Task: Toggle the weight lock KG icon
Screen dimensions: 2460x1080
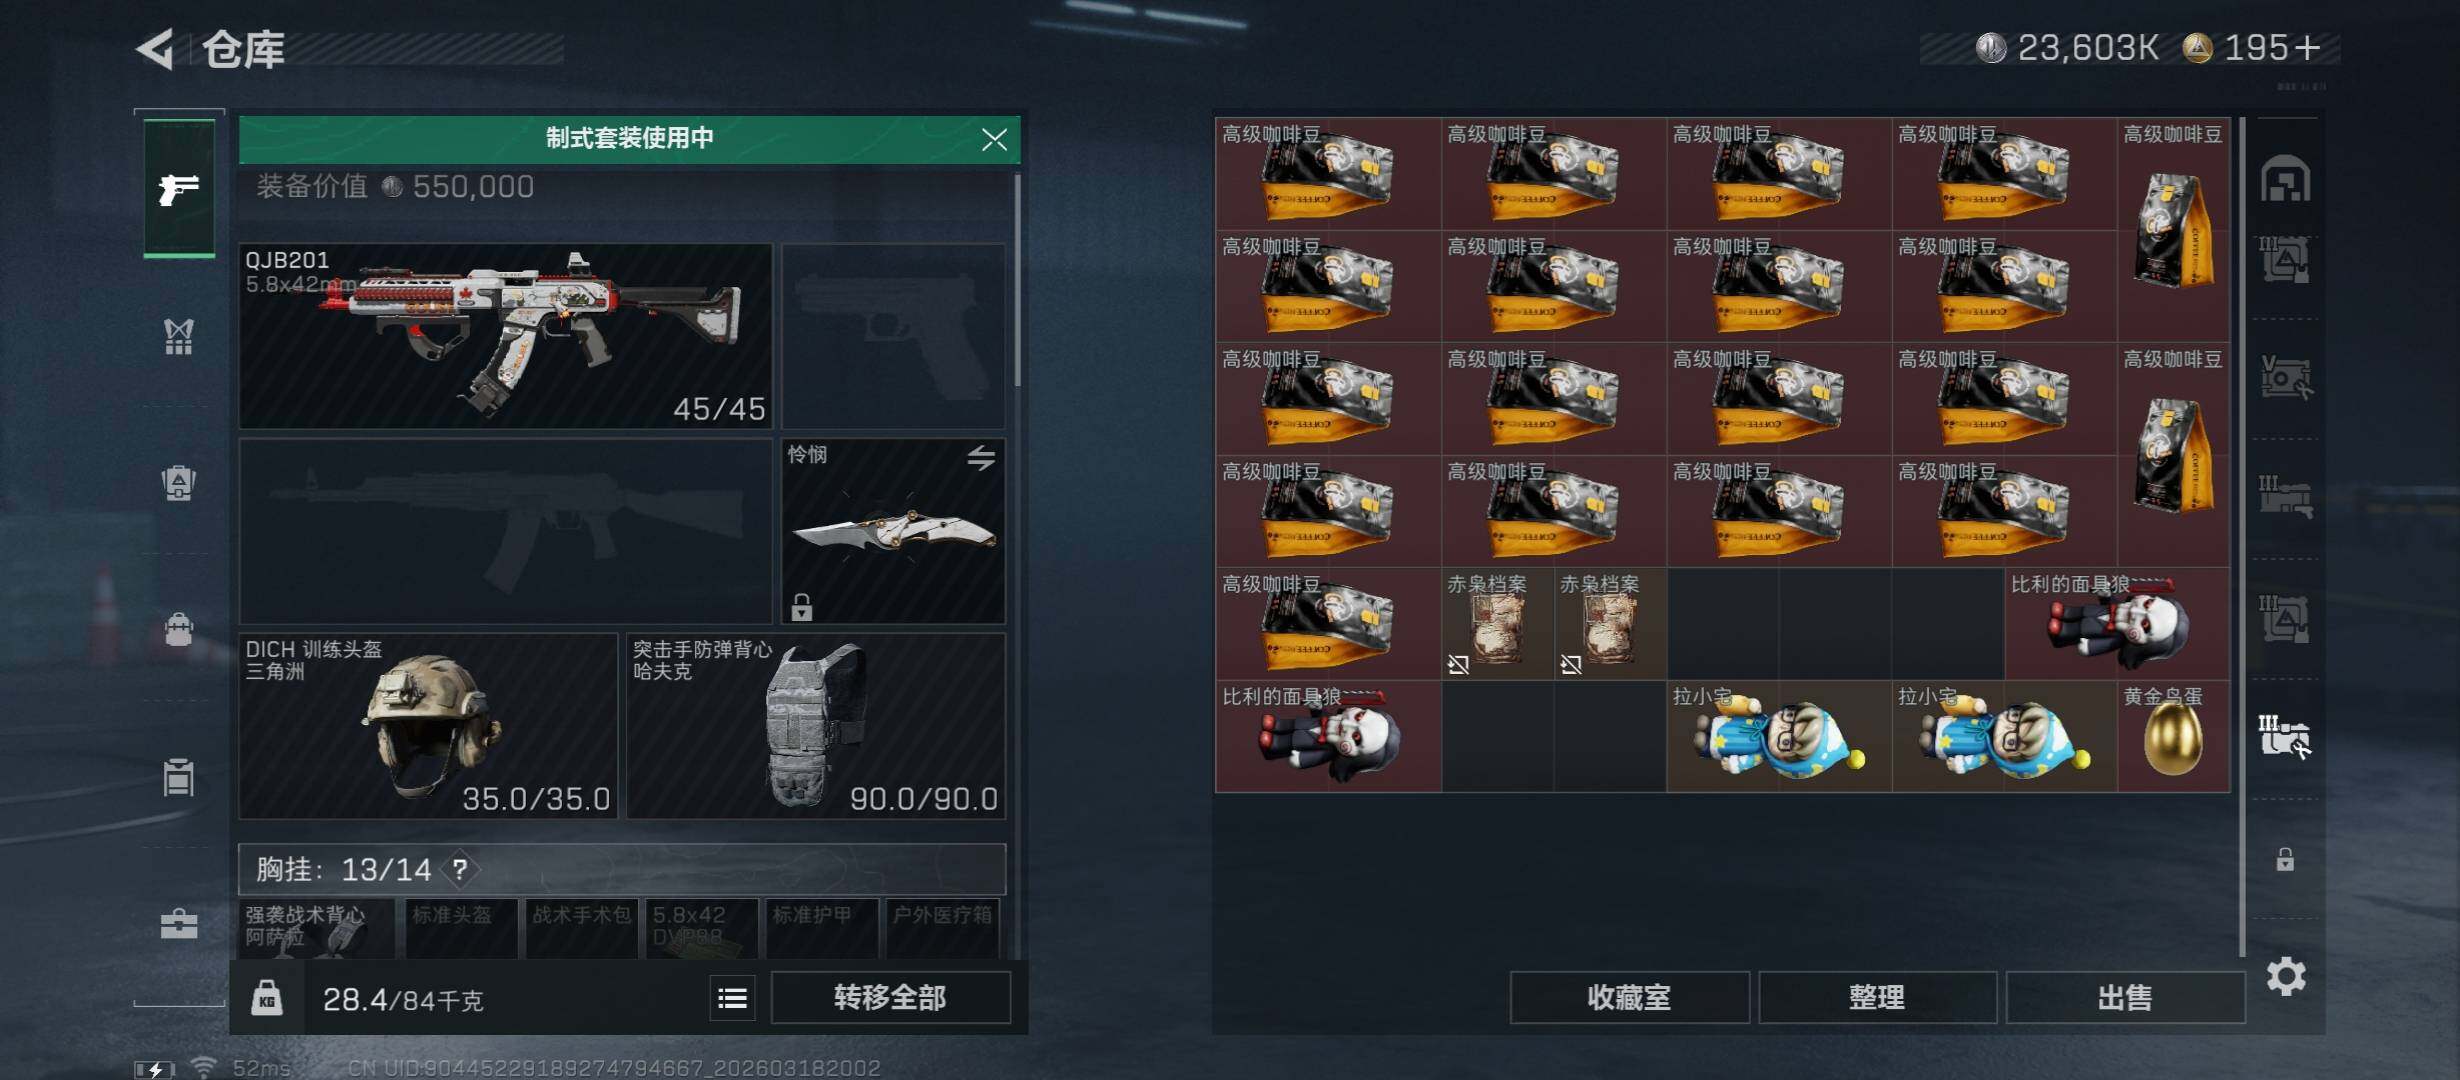Action: [x=267, y=998]
